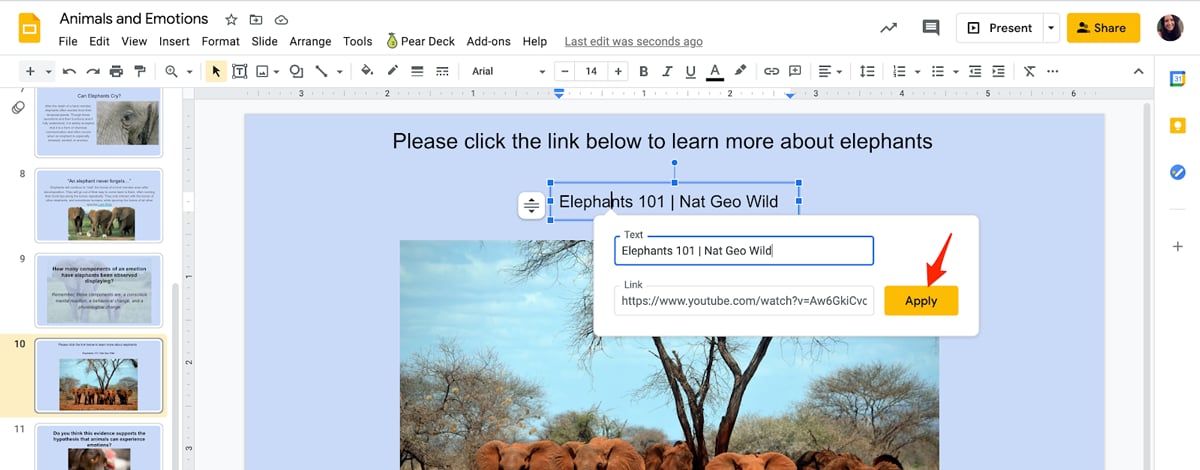The image size is (1200, 470).
Task: Choose the Select arrow cursor tool
Action: point(215,71)
